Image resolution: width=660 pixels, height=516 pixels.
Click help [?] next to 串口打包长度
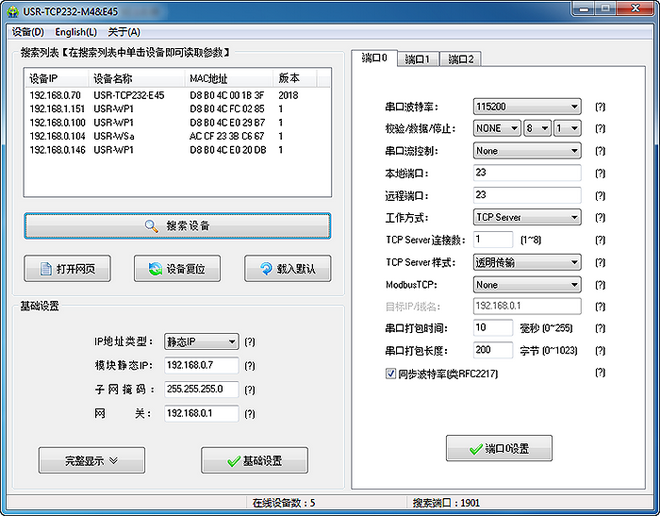[x=600, y=351]
